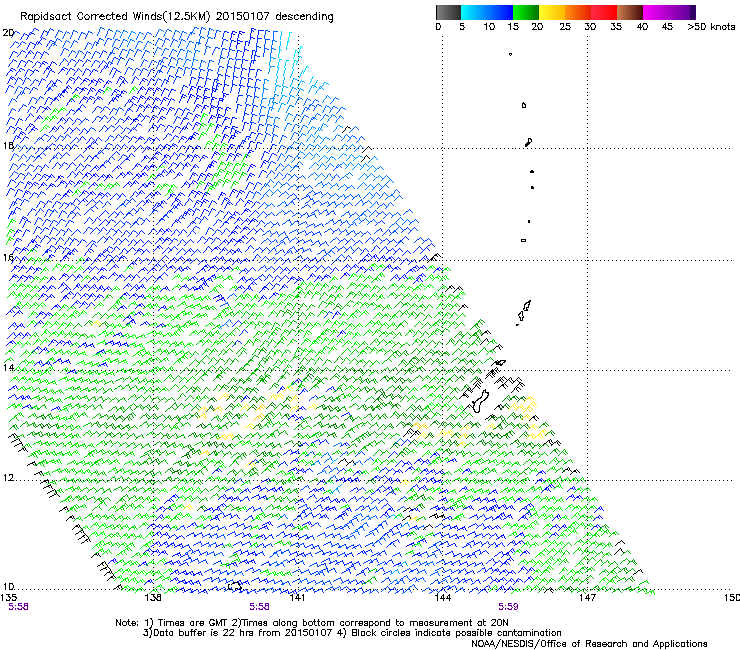Click the longitude '144' axis label

(x=442, y=598)
